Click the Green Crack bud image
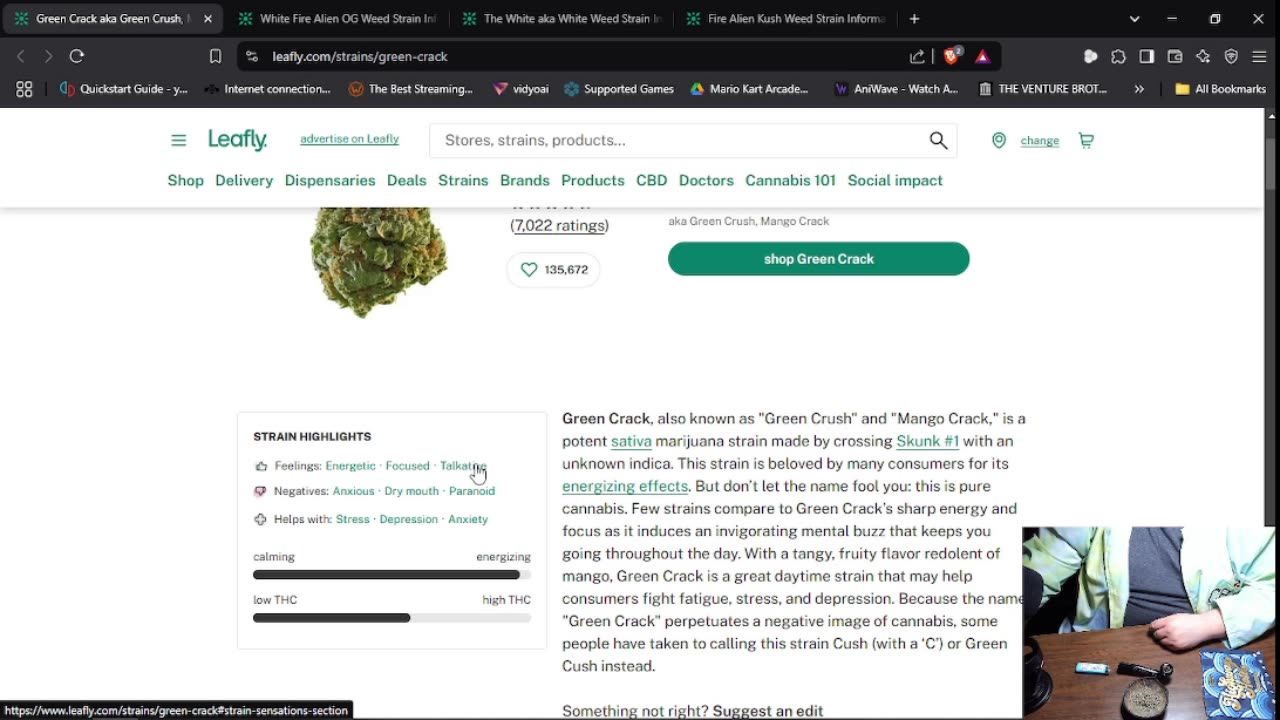Viewport: 1280px width, 720px height. [x=378, y=260]
